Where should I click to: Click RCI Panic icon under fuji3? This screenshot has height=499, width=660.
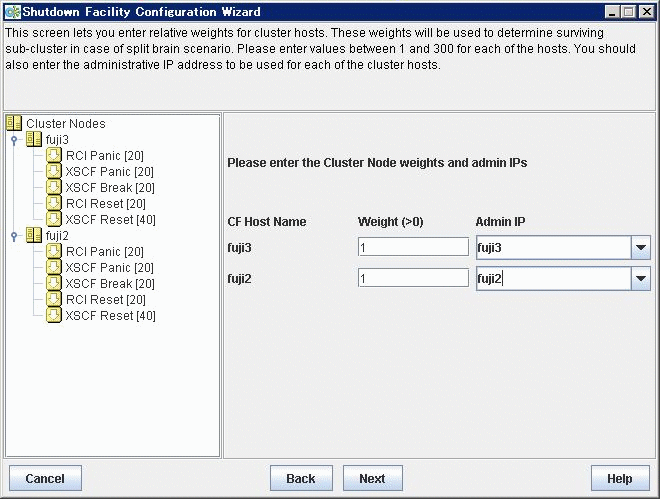pyautogui.click(x=53, y=155)
